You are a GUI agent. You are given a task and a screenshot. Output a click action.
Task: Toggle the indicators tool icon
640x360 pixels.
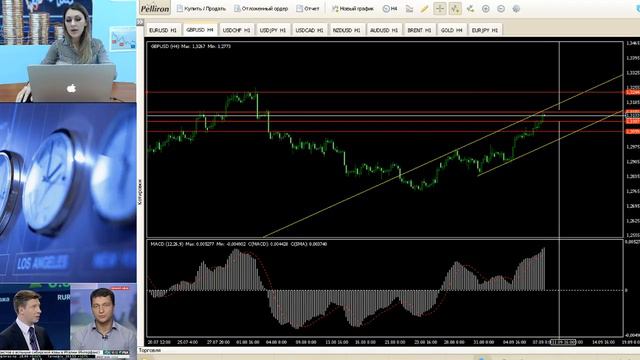pos(455,8)
